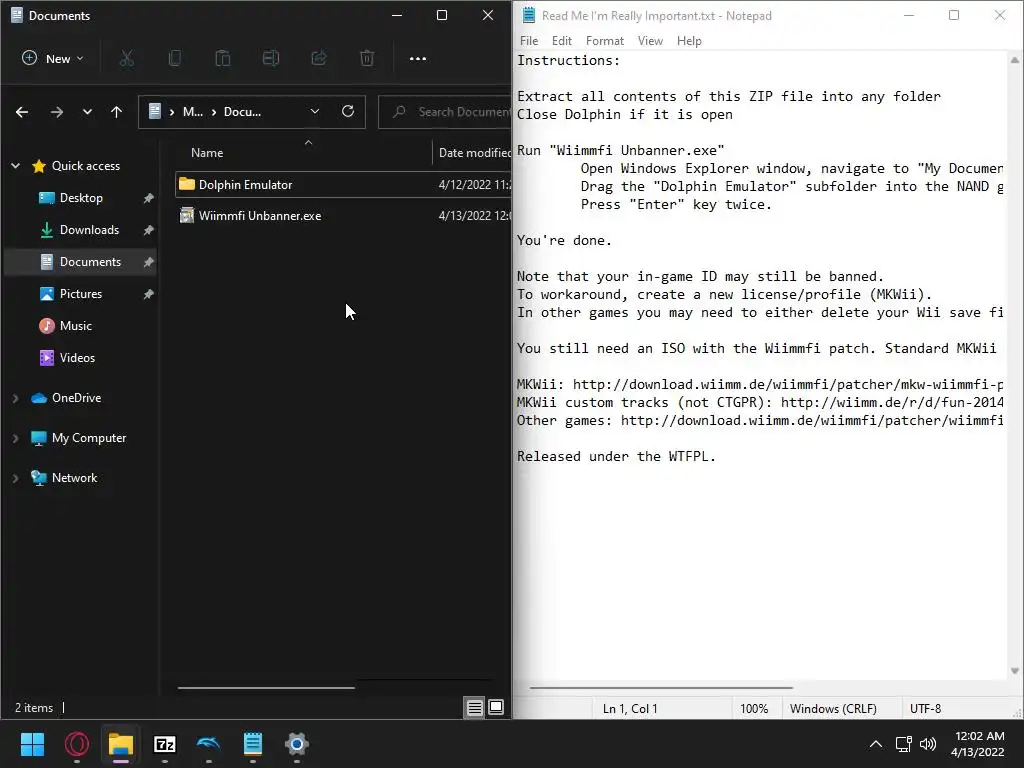Go forward with the Explorer forward arrow

click(57, 112)
